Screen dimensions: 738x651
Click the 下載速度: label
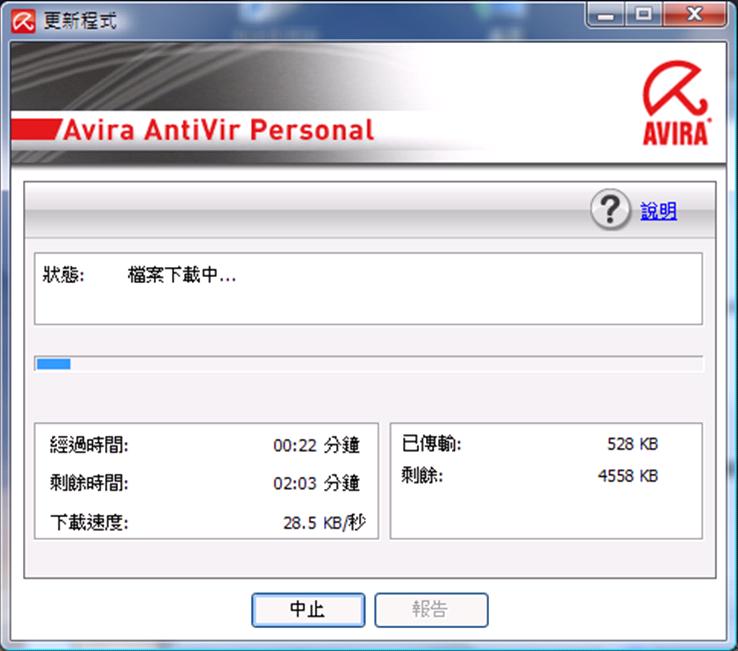click(89, 522)
